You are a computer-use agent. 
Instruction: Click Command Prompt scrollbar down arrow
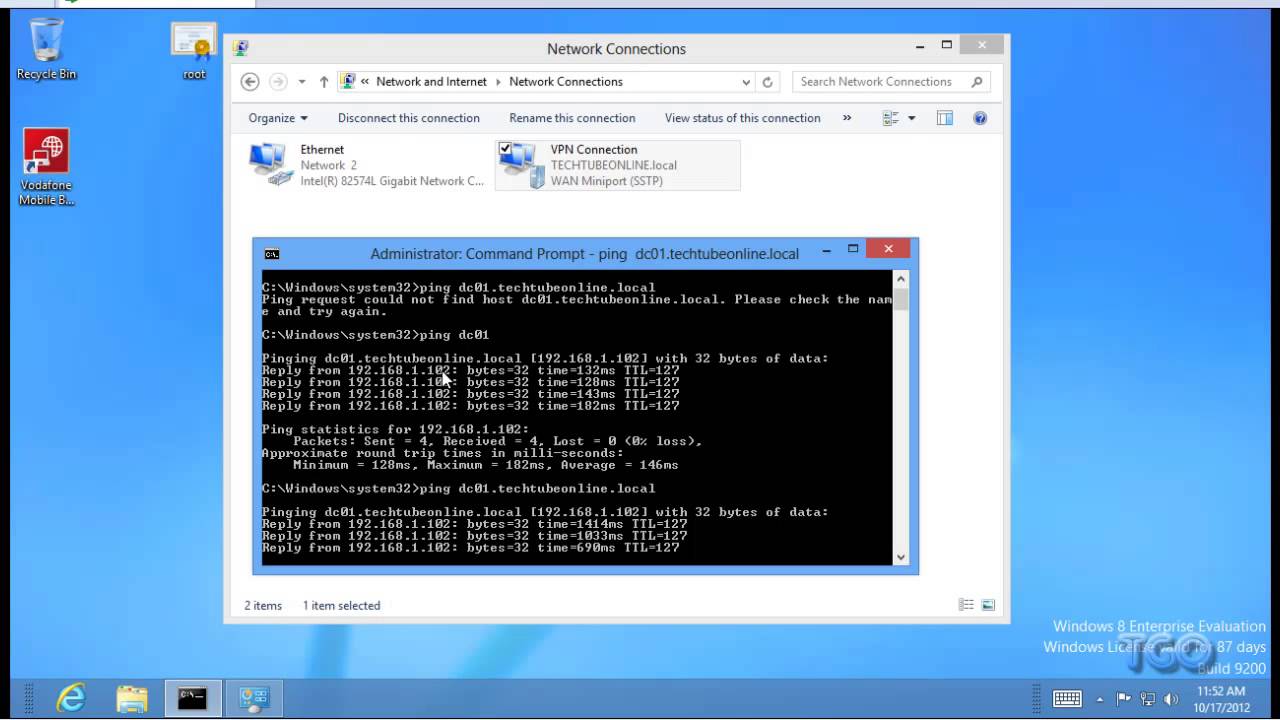click(x=900, y=557)
